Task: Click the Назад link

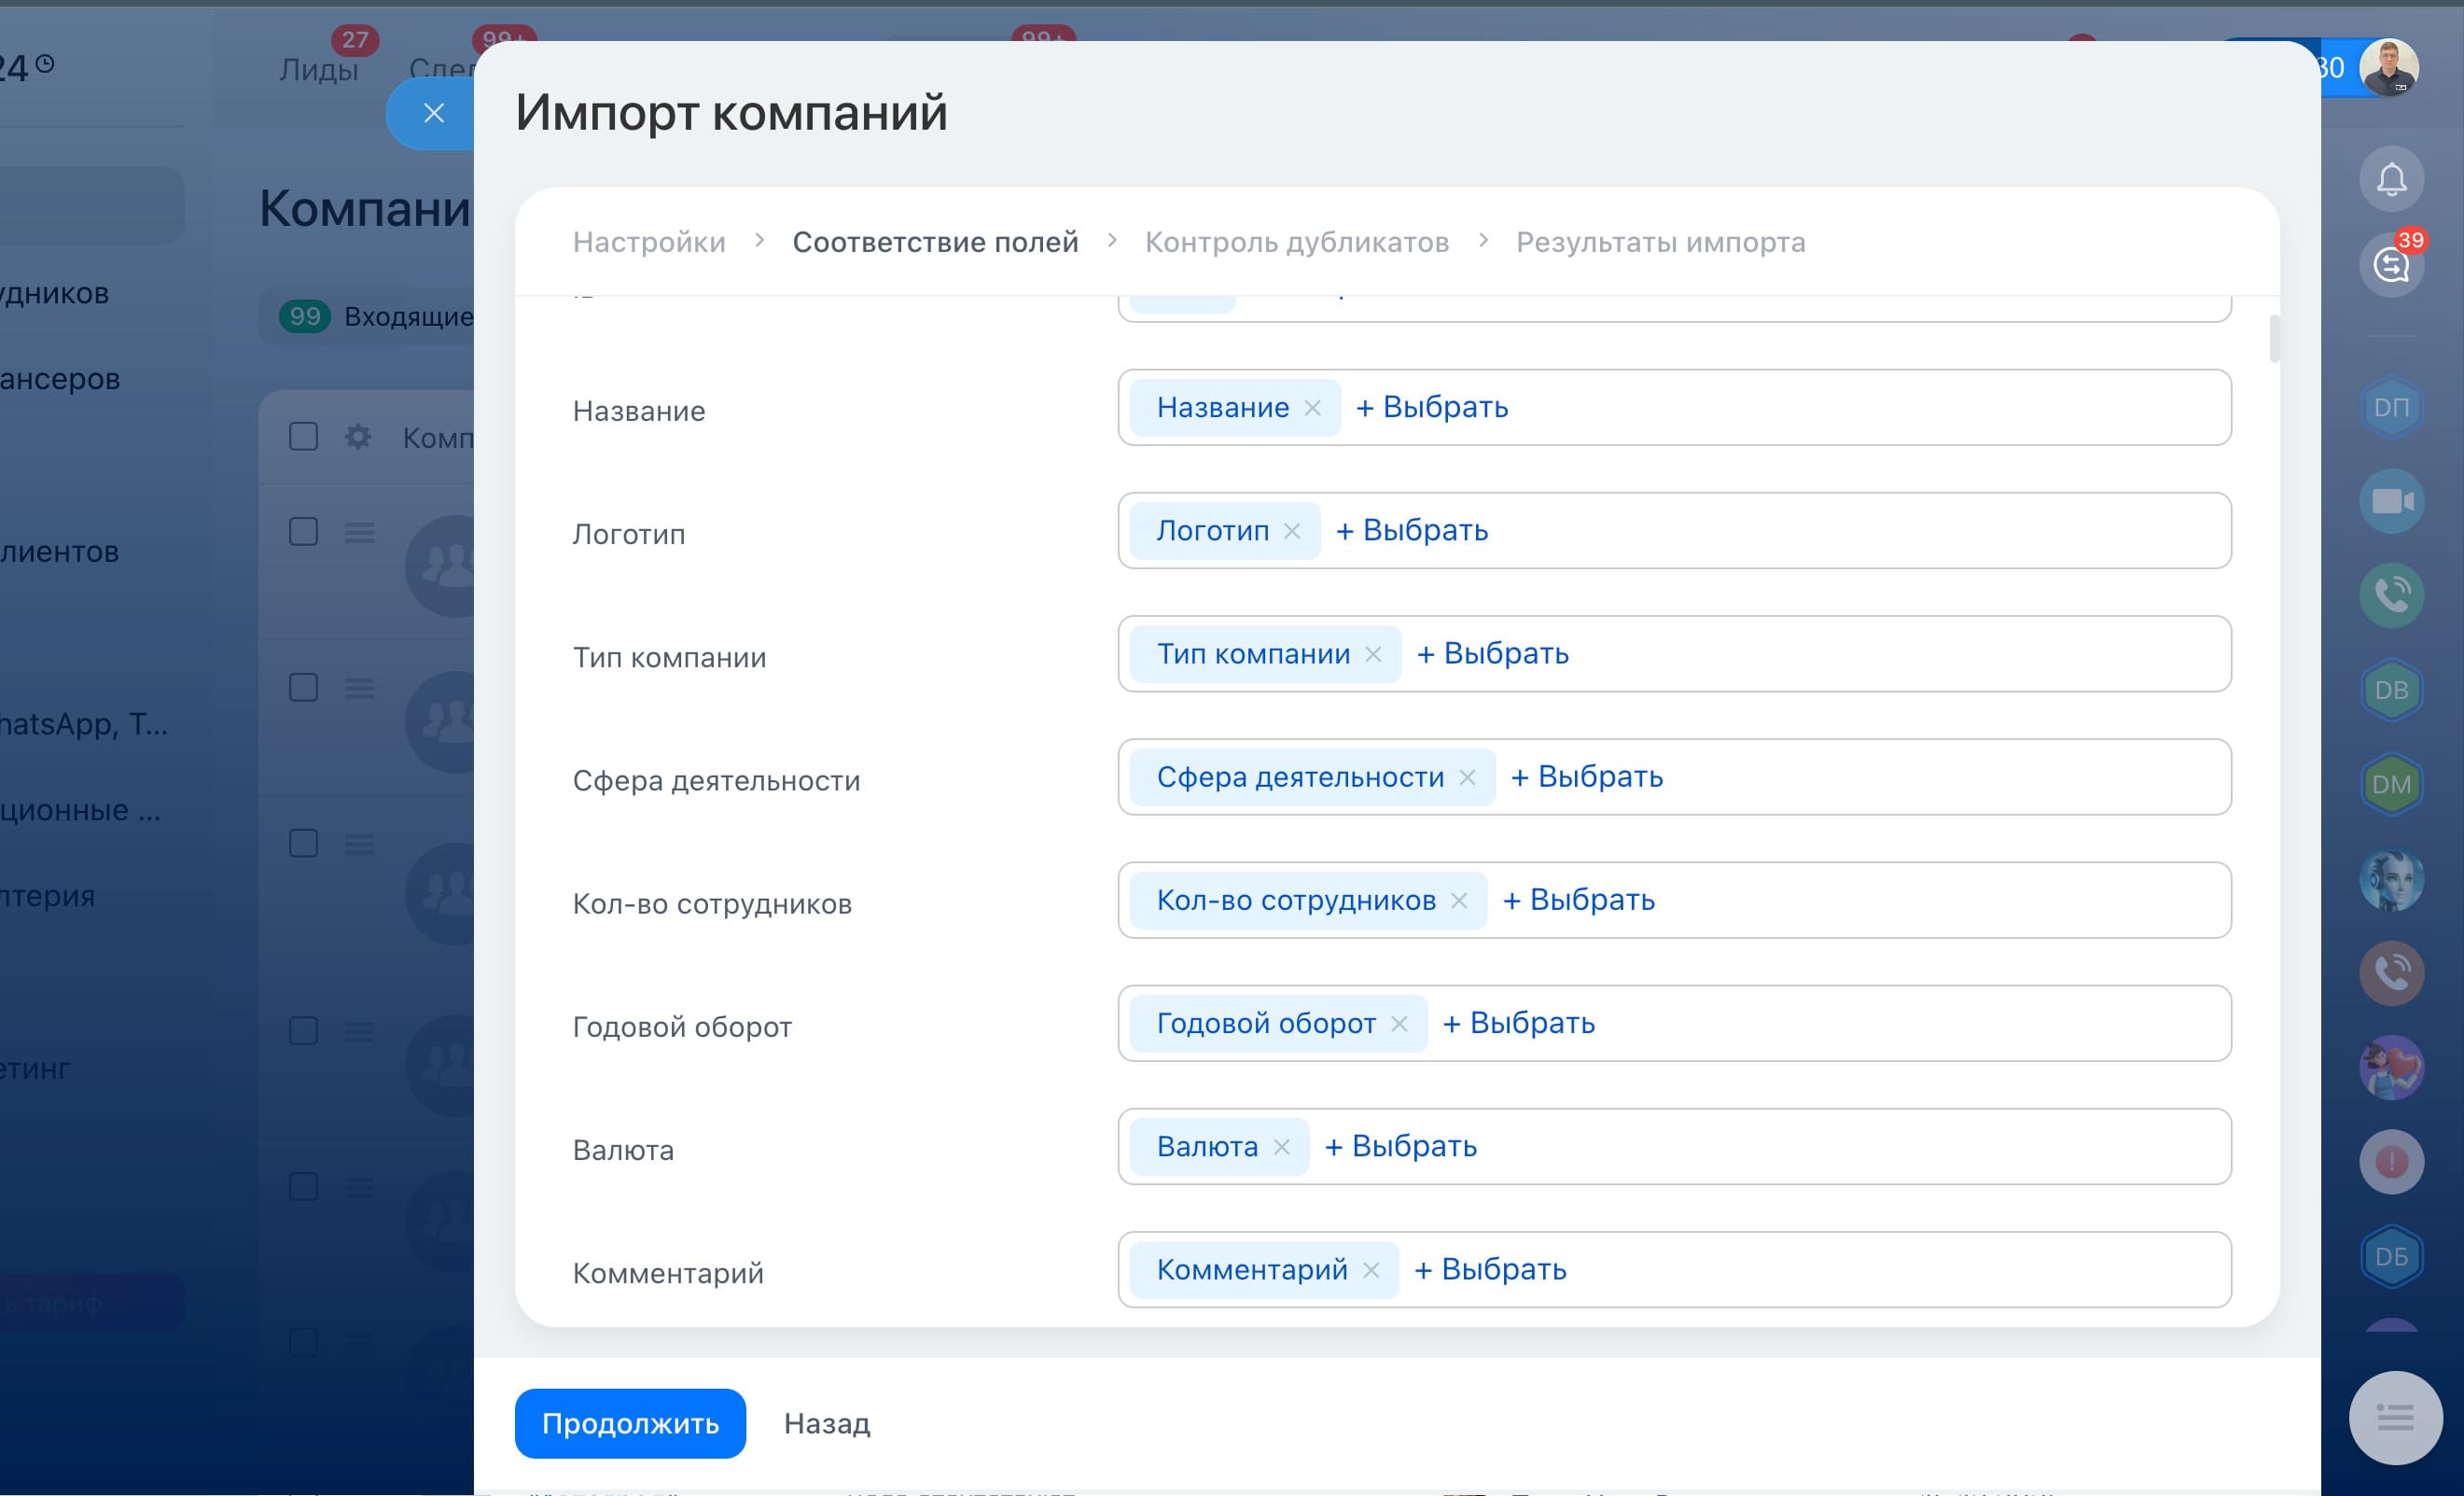Action: tap(827, 1423)
